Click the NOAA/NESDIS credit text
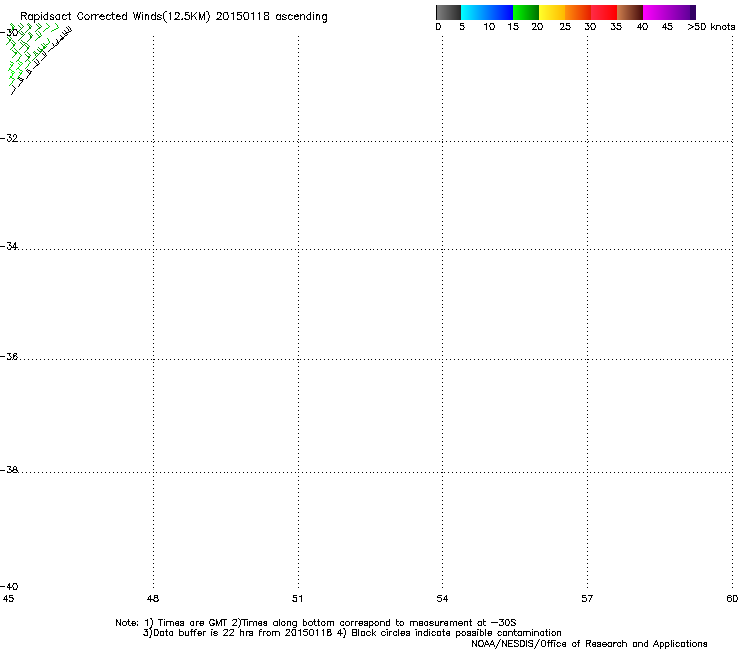The width and height of the screenshot is (740, 650). 589,643
